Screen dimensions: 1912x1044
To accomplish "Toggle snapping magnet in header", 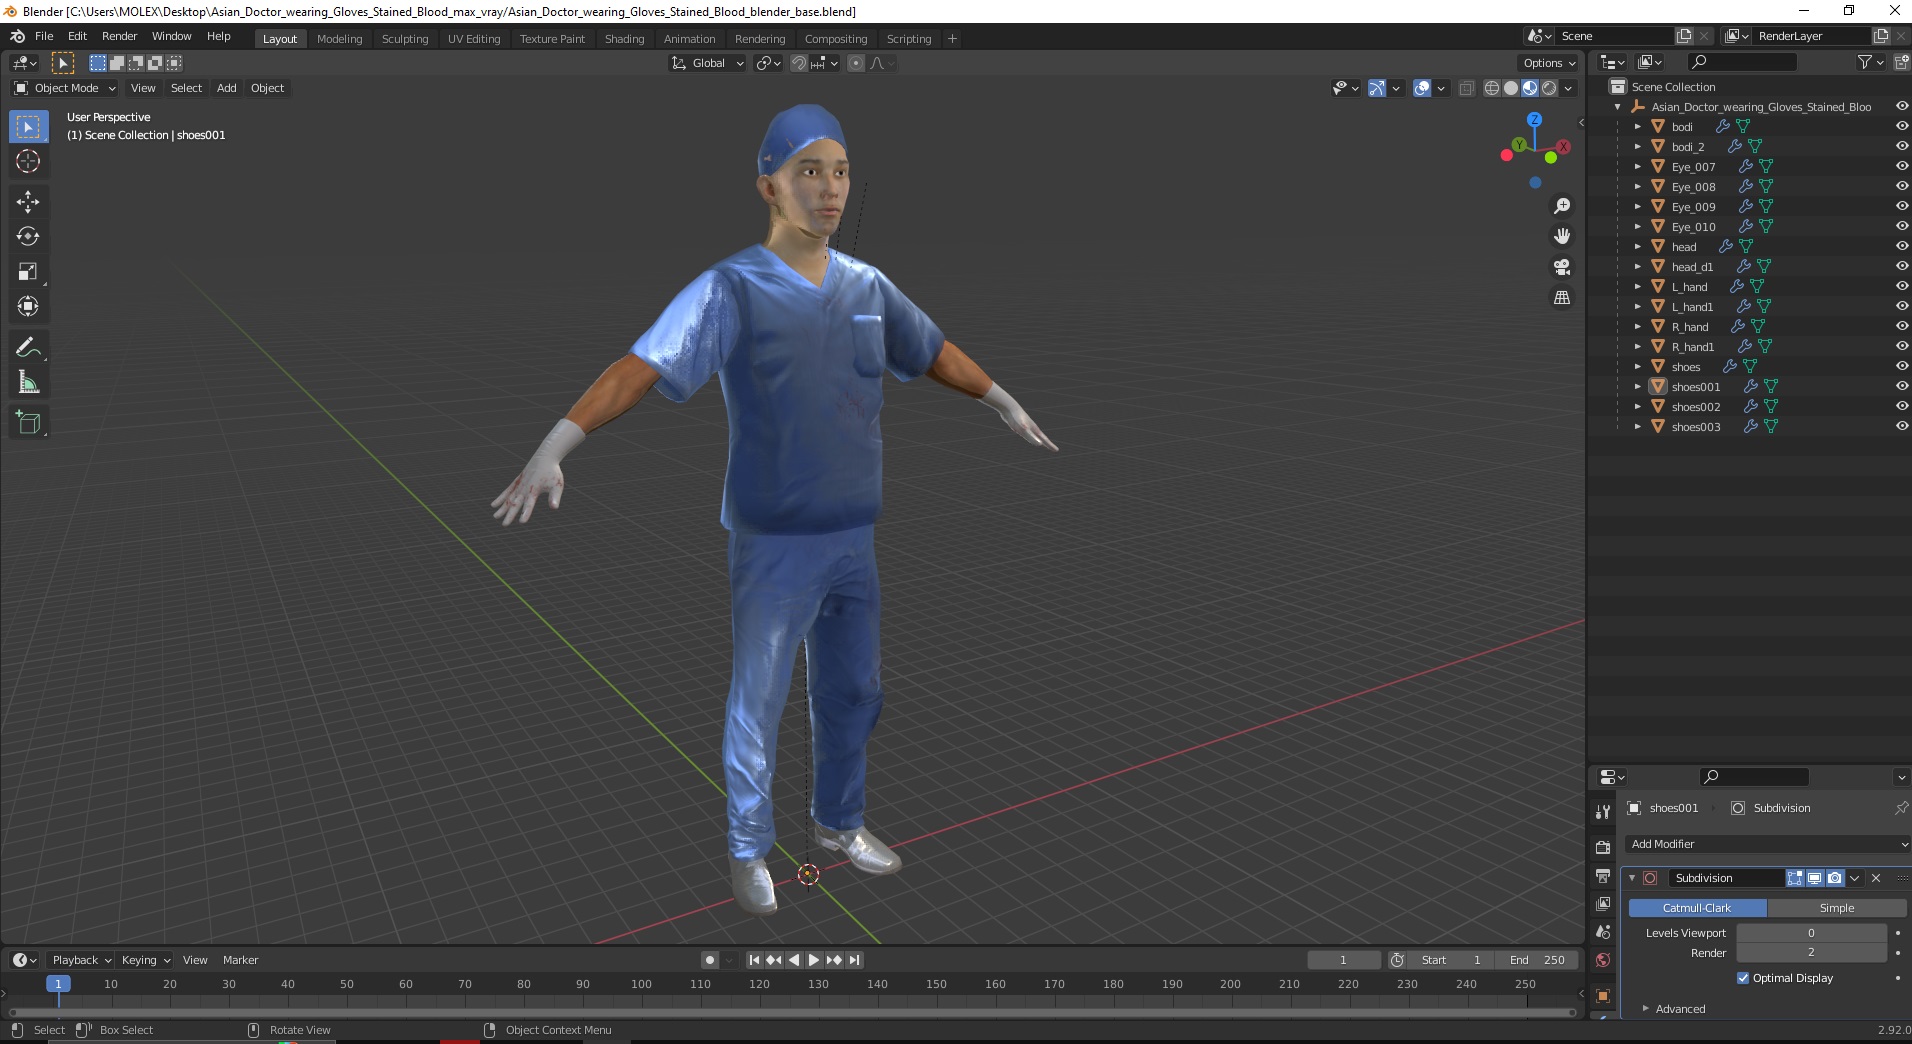I will [798, 63].
